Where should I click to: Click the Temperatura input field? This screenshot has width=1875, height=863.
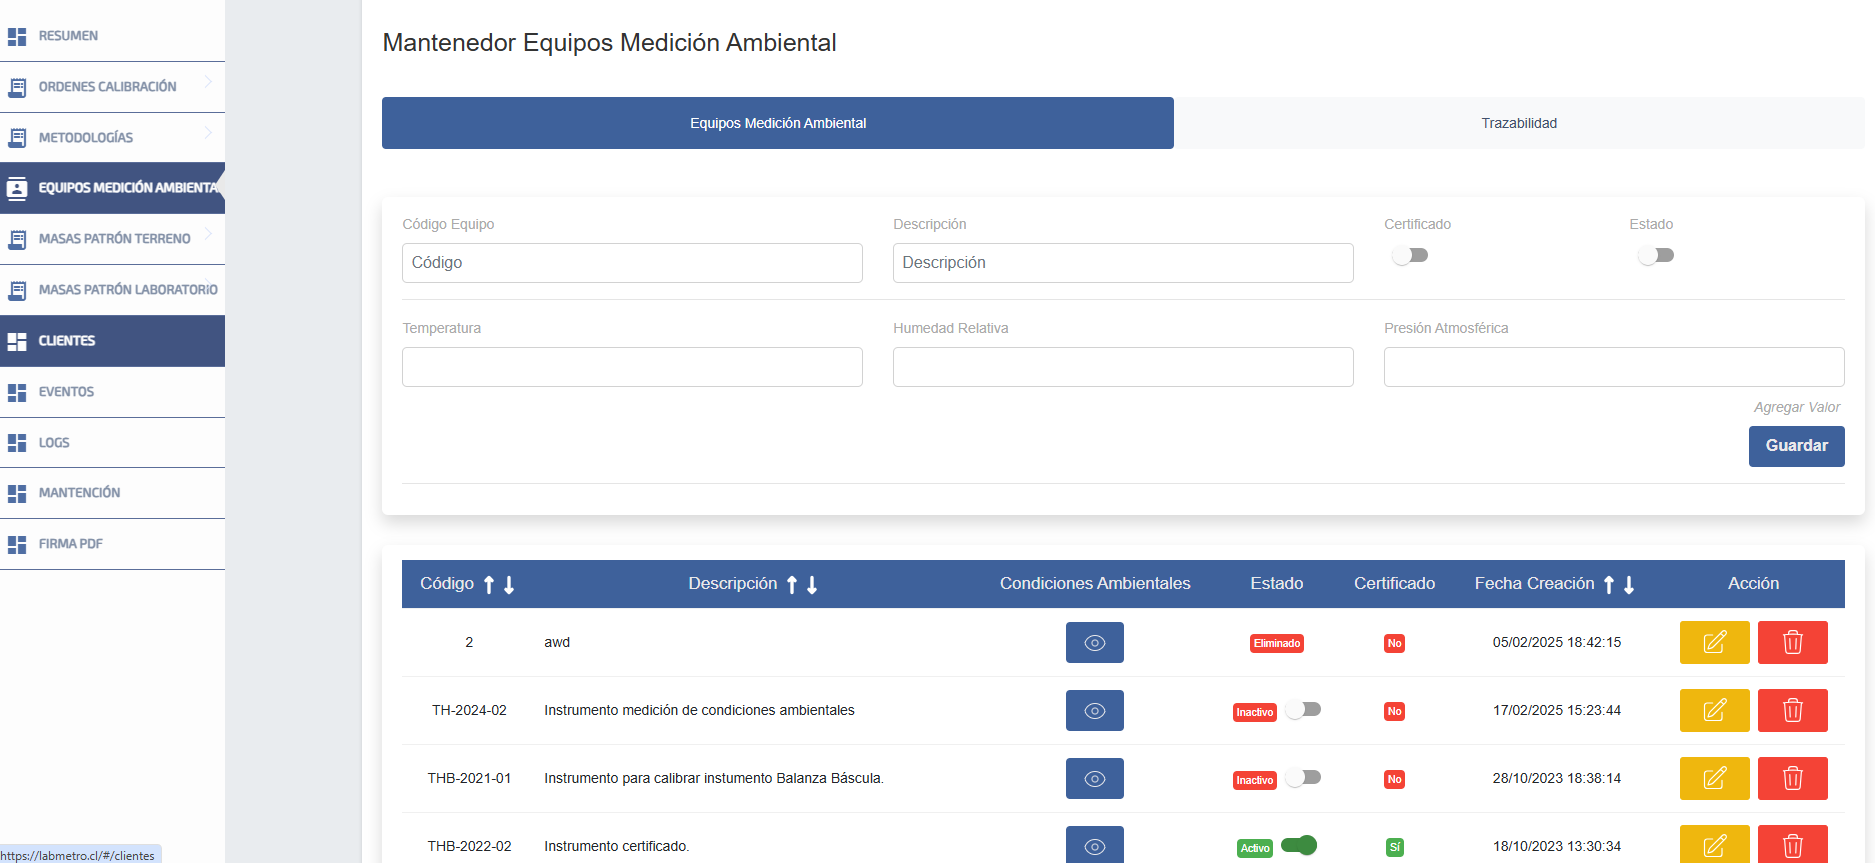tap(632, 367)
